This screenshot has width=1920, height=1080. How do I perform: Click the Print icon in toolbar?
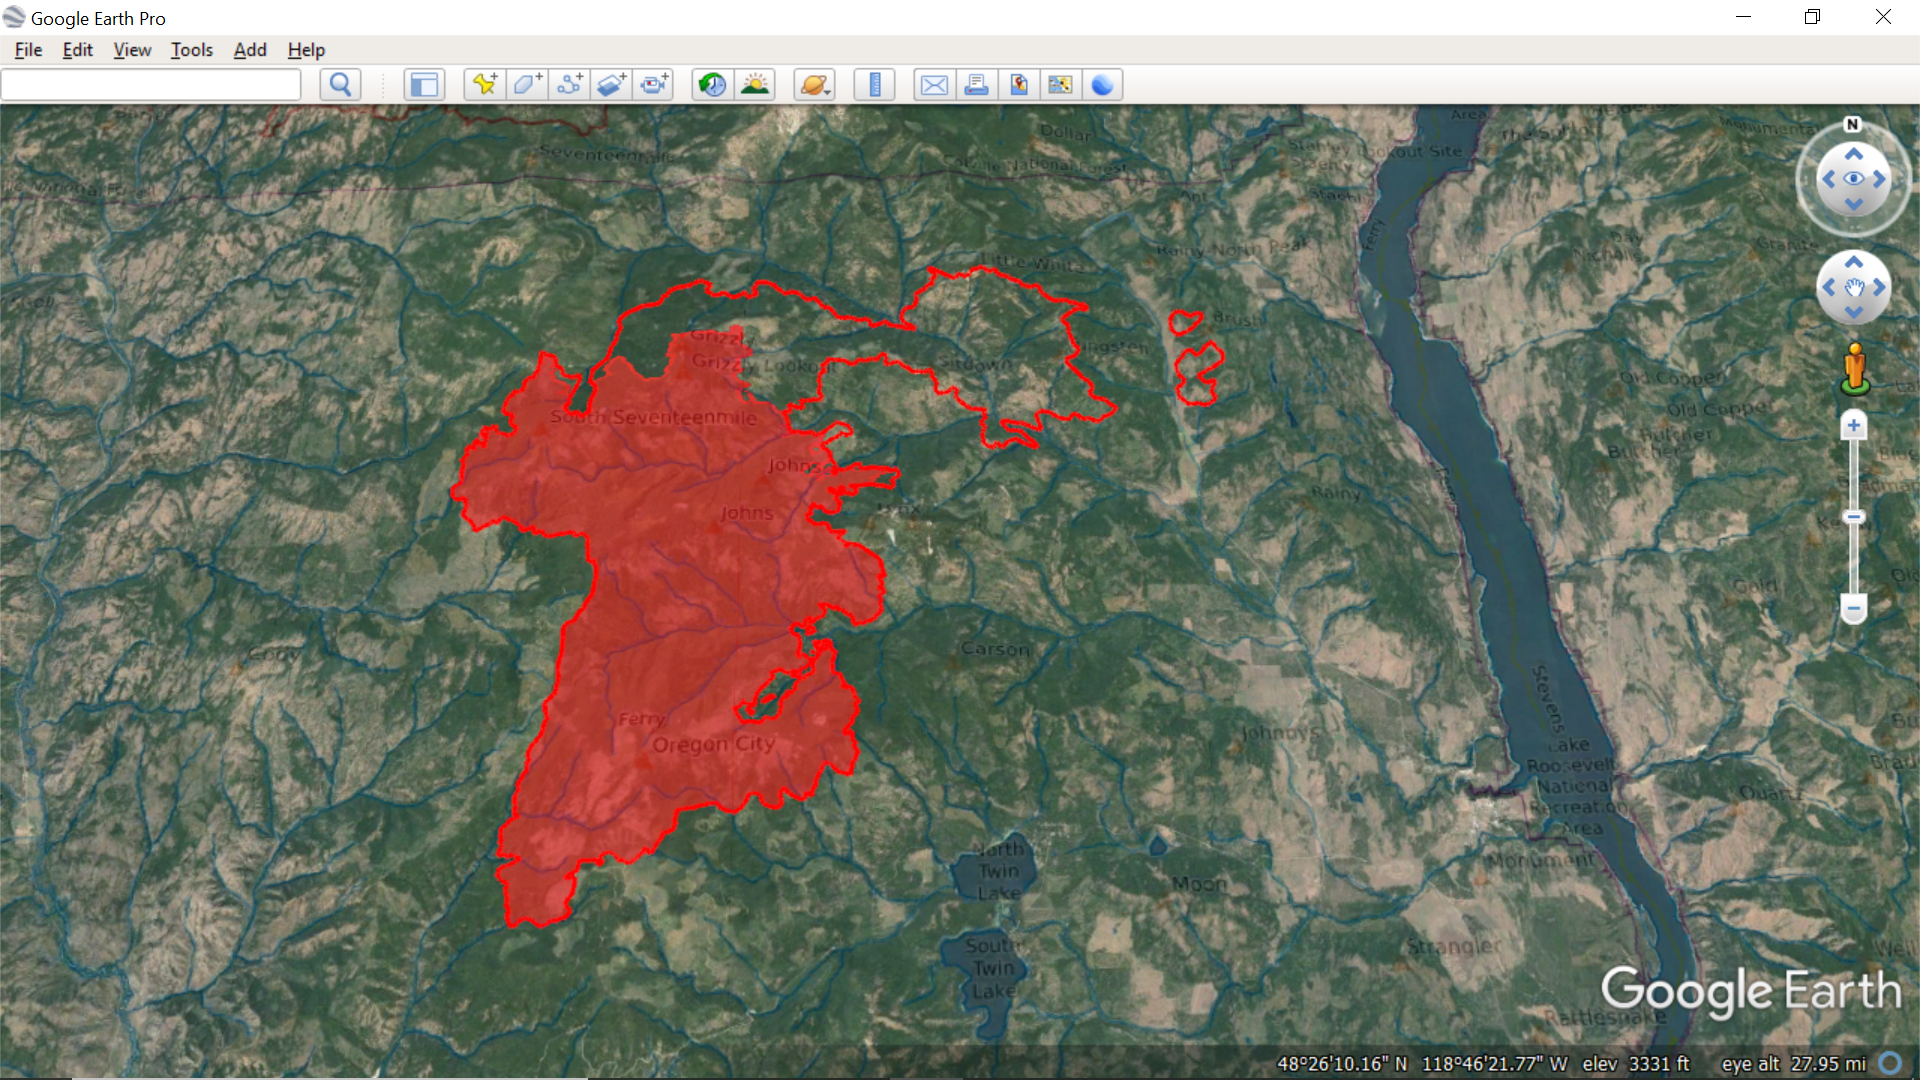pyautogui.click(x=976, y=85)
